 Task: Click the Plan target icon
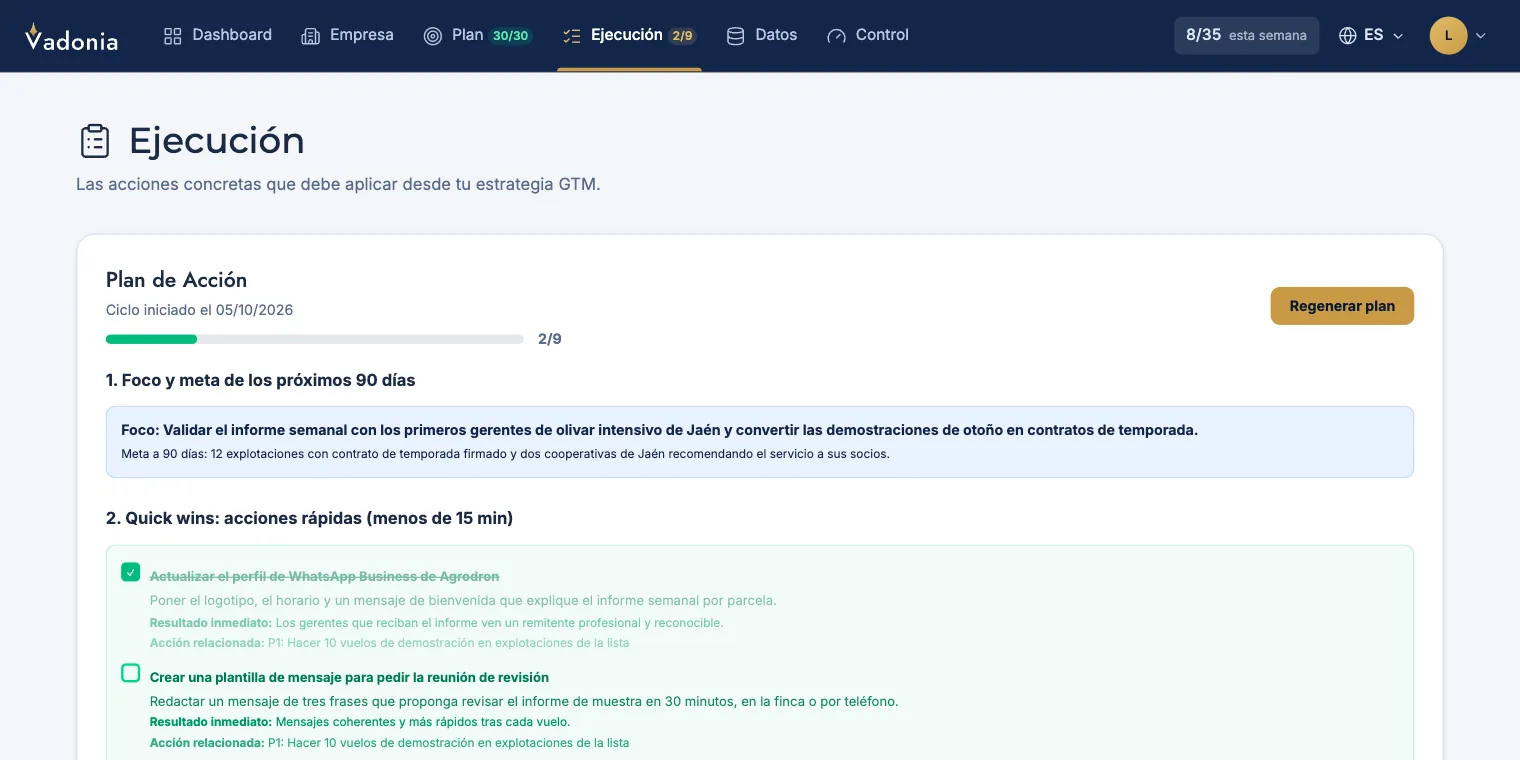432,36
